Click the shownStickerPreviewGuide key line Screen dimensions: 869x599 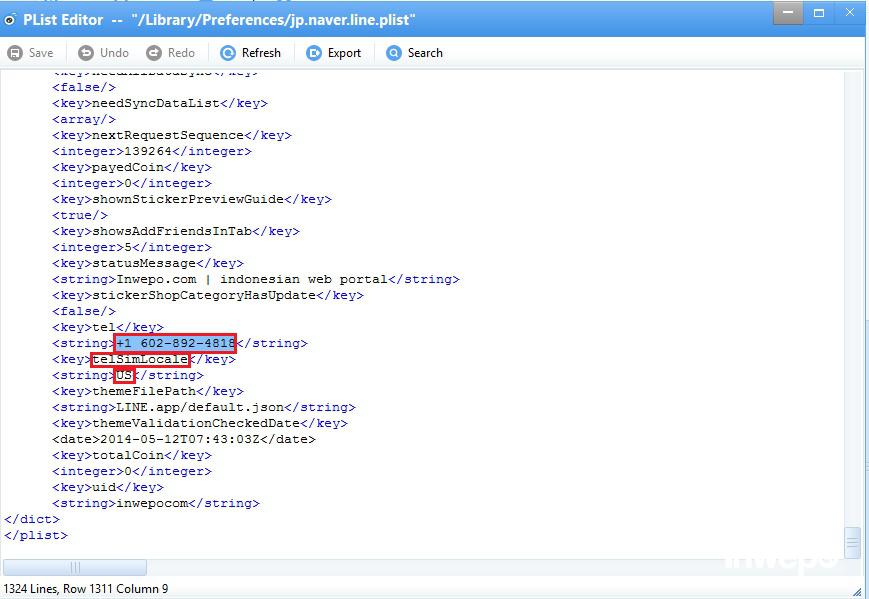point(192,199)
